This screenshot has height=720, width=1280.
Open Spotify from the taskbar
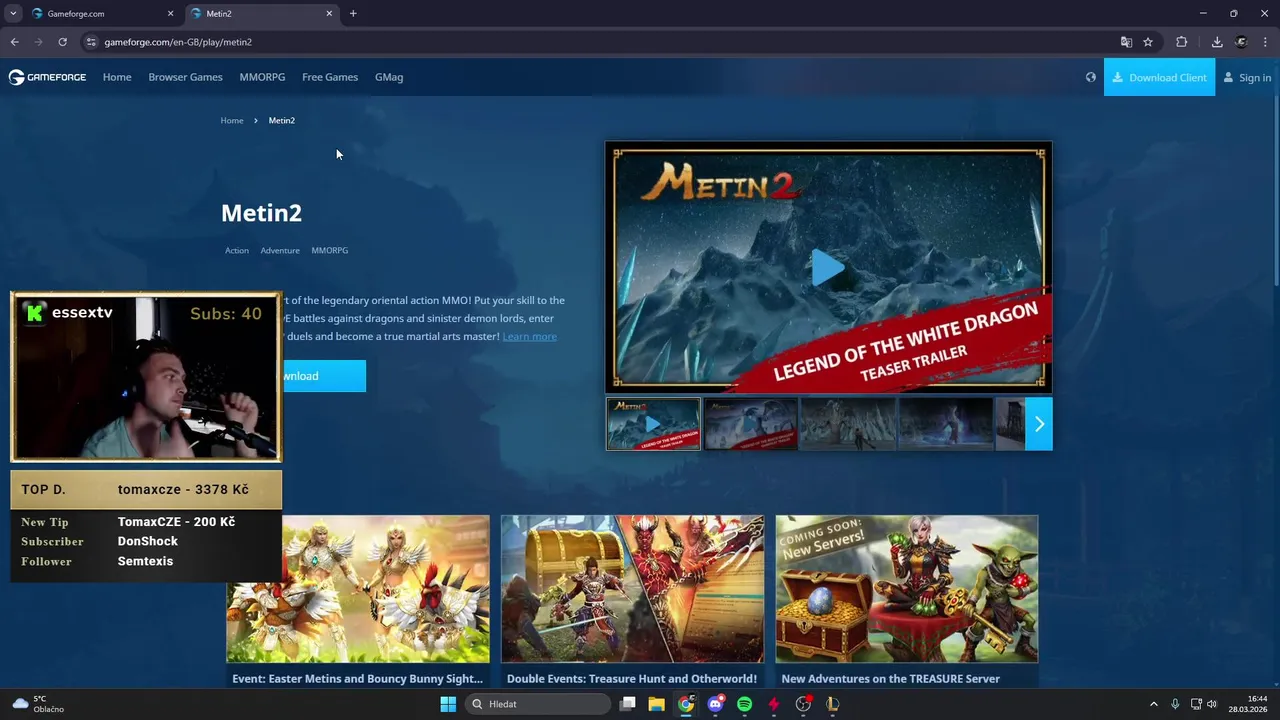(744, 704)
